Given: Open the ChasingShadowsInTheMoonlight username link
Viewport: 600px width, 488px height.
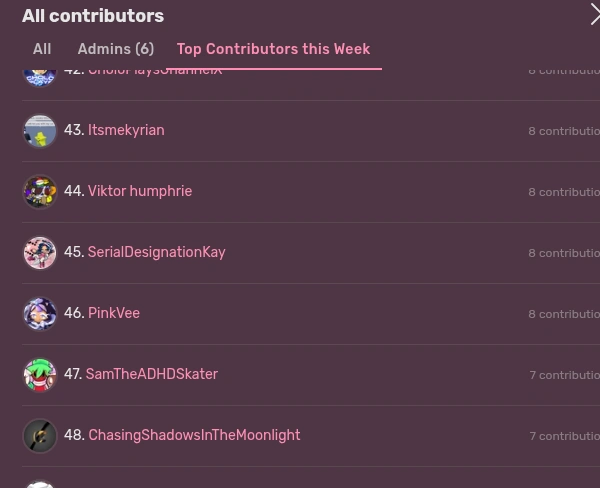Looking at the screenshot, I should pyautogui.click(x=194, y=436).
